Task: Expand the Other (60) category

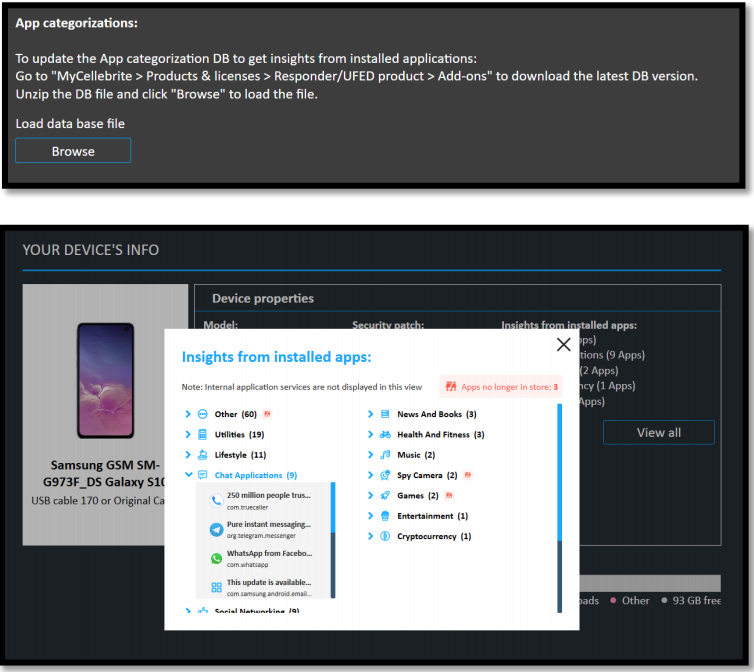Action: pyautogui.click(x=188, y=414)
